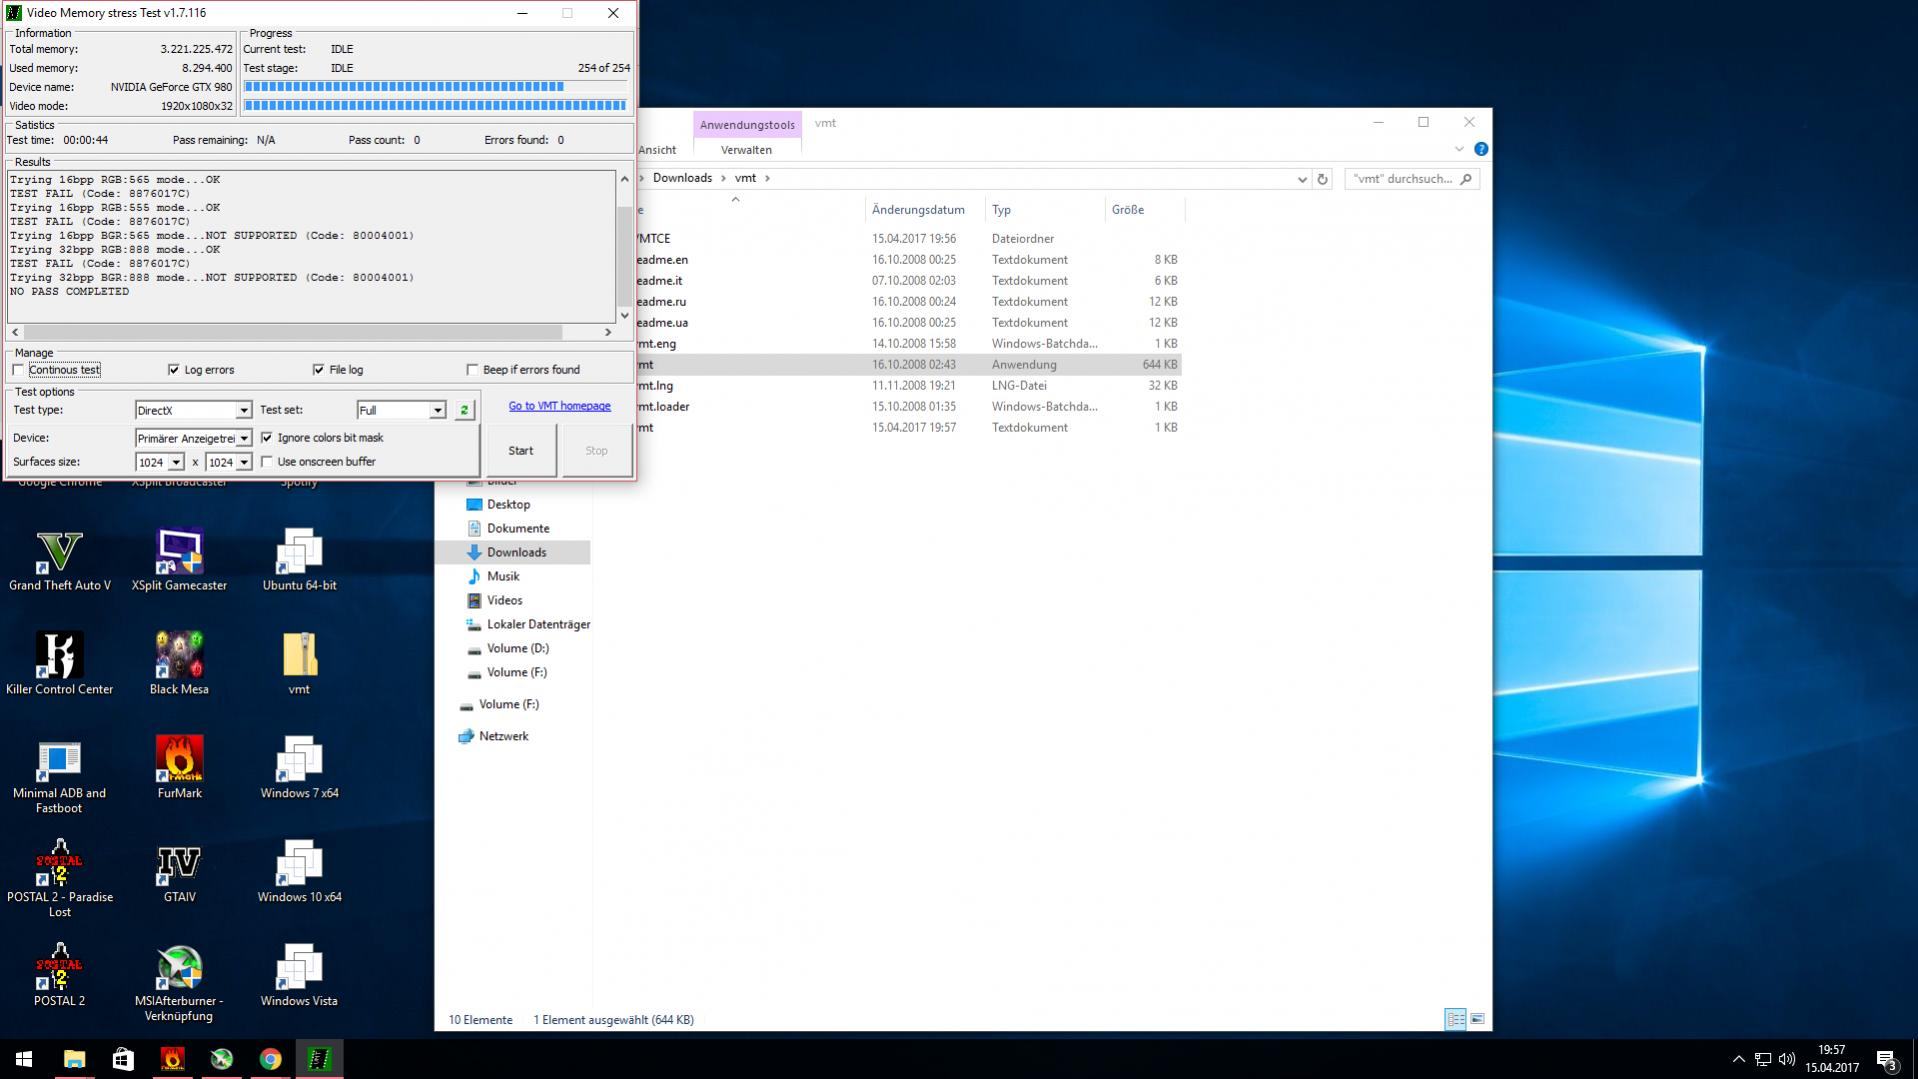Click the Downloads breadcrumb in address bar
The width and height of the screenshot is (1918, 1079).
pyautogui.click(x=682, y=178)
